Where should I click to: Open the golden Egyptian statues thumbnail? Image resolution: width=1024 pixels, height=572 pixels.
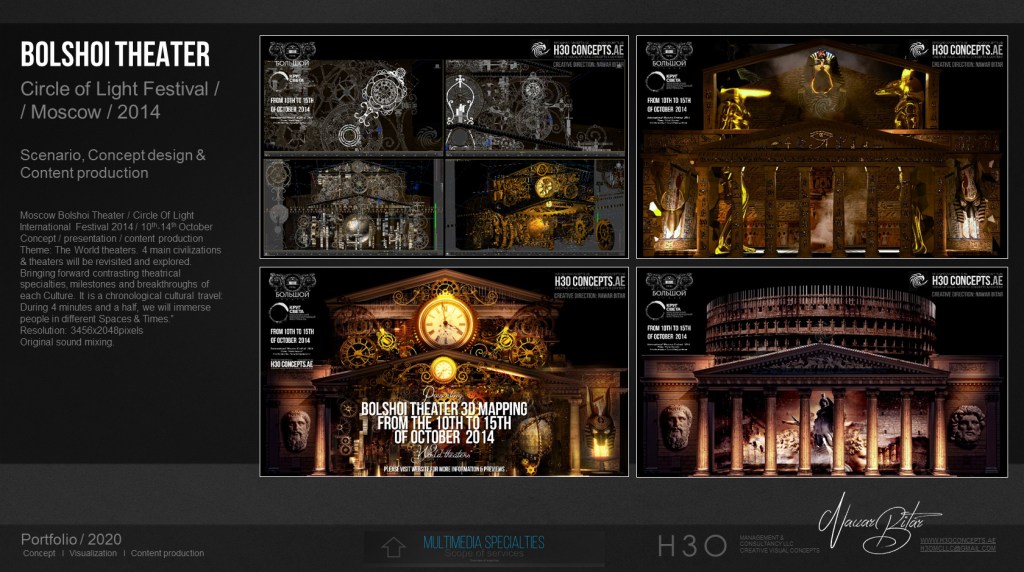point(821,146)
